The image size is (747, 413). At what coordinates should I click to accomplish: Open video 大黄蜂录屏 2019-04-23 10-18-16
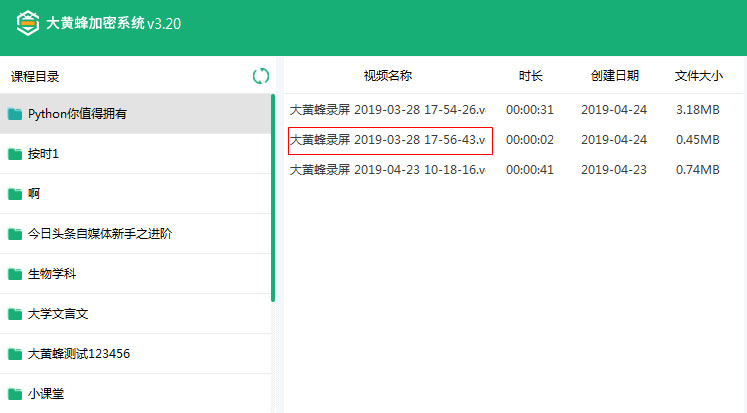387,170
